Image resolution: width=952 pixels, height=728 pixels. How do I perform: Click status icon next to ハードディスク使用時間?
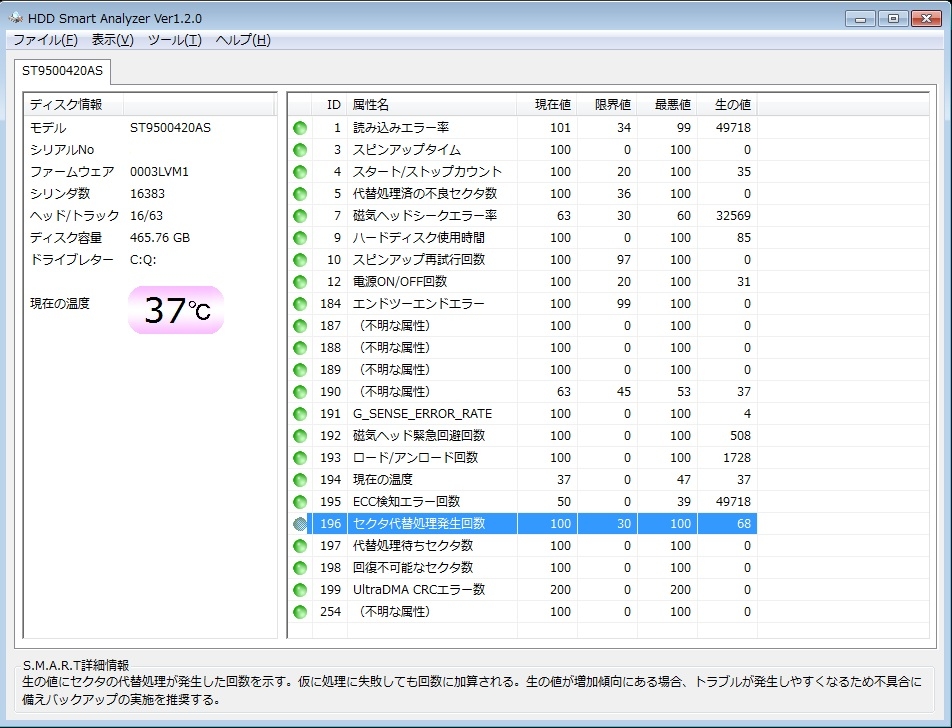(x=299, y=238)
